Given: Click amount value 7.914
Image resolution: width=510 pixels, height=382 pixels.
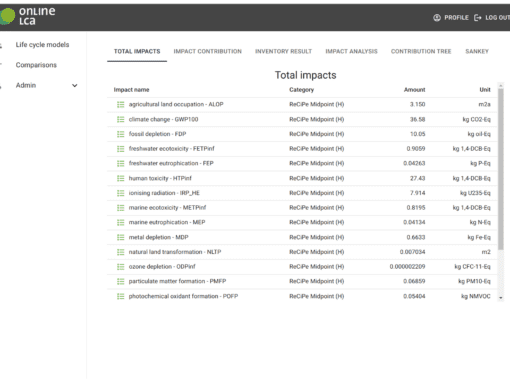Looking at the screenshot, I should pyautogui.click(x=417, y=193).
